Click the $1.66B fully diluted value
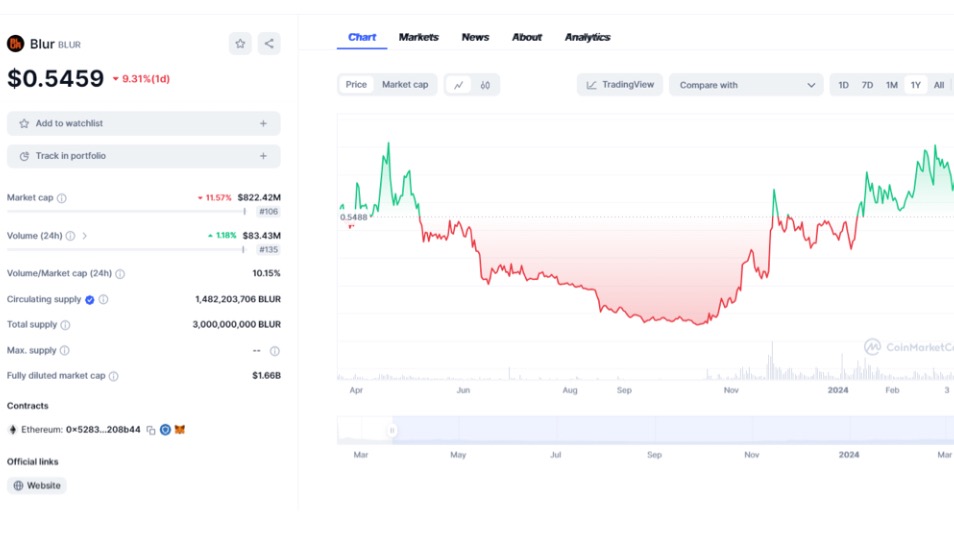This screenshot has height=536, width=954. pos(266,375)
